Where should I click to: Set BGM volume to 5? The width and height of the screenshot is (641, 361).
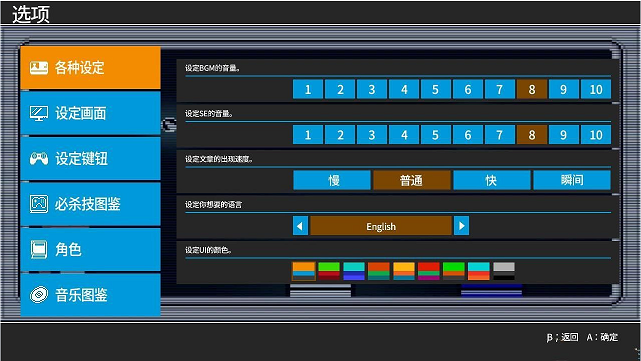(436, 89)
